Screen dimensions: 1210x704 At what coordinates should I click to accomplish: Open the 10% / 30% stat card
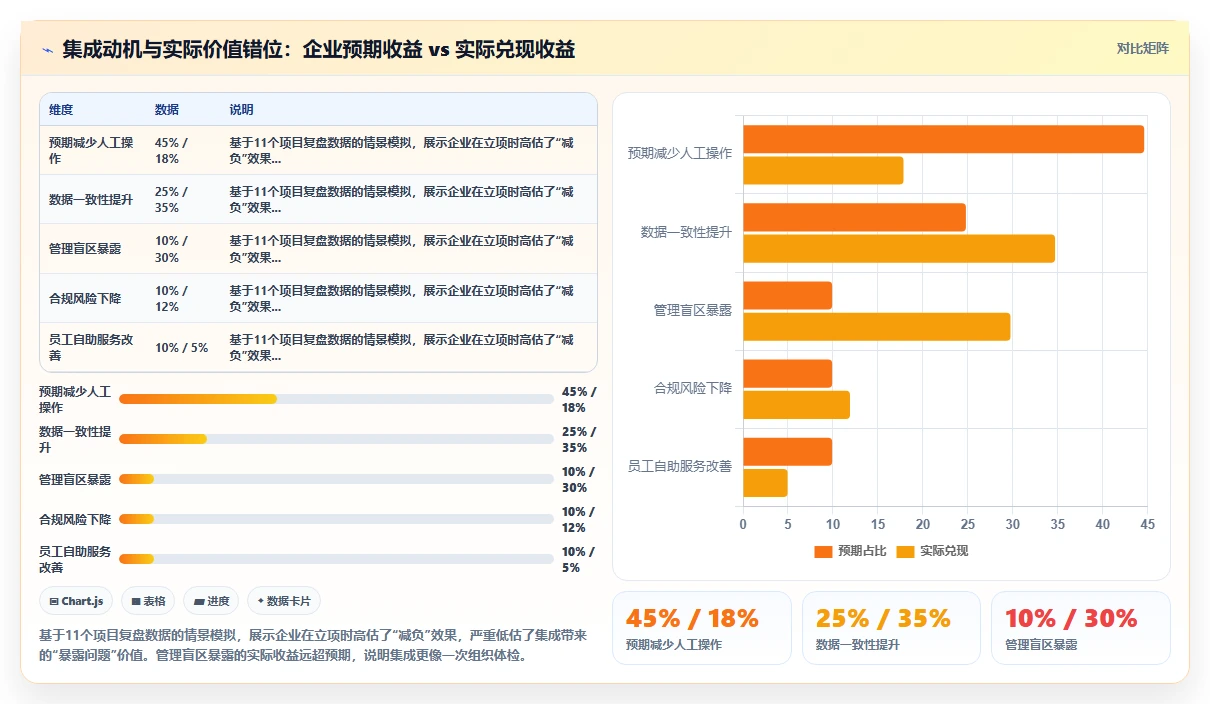point(1080,628)
